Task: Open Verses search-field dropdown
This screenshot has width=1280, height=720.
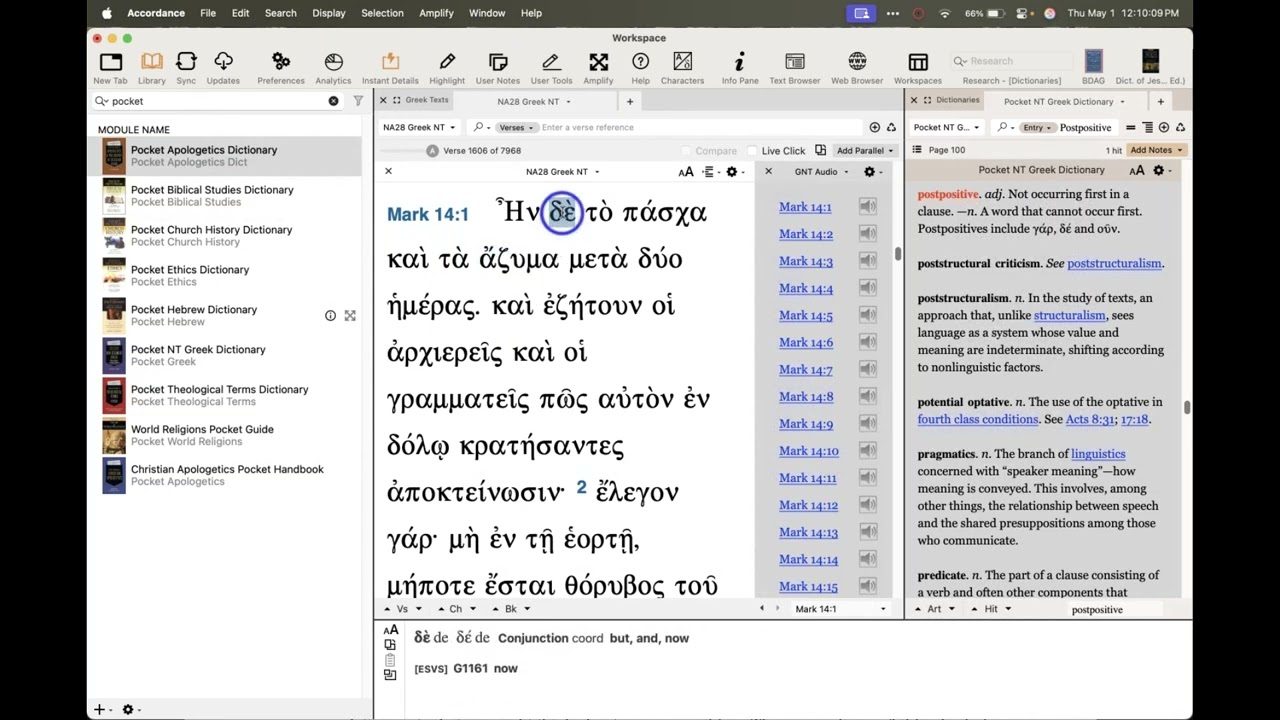Action: click(517, 128)
